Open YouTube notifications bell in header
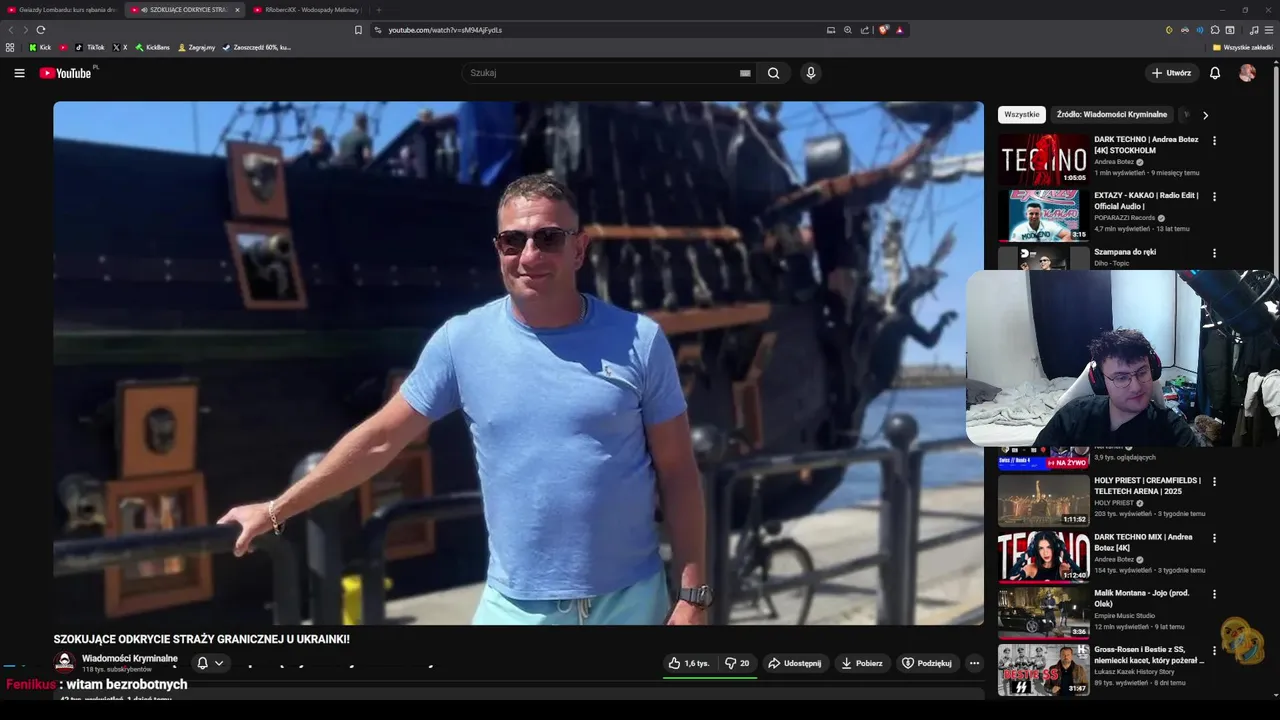The height and width of the screenshot is (720, 1280). [x=1215, y=73]
